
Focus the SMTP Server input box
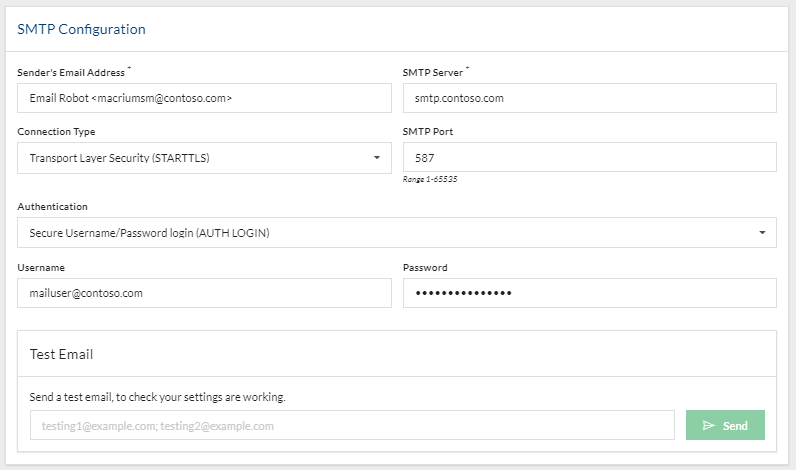pyautogui.click(x=589, y=98)
